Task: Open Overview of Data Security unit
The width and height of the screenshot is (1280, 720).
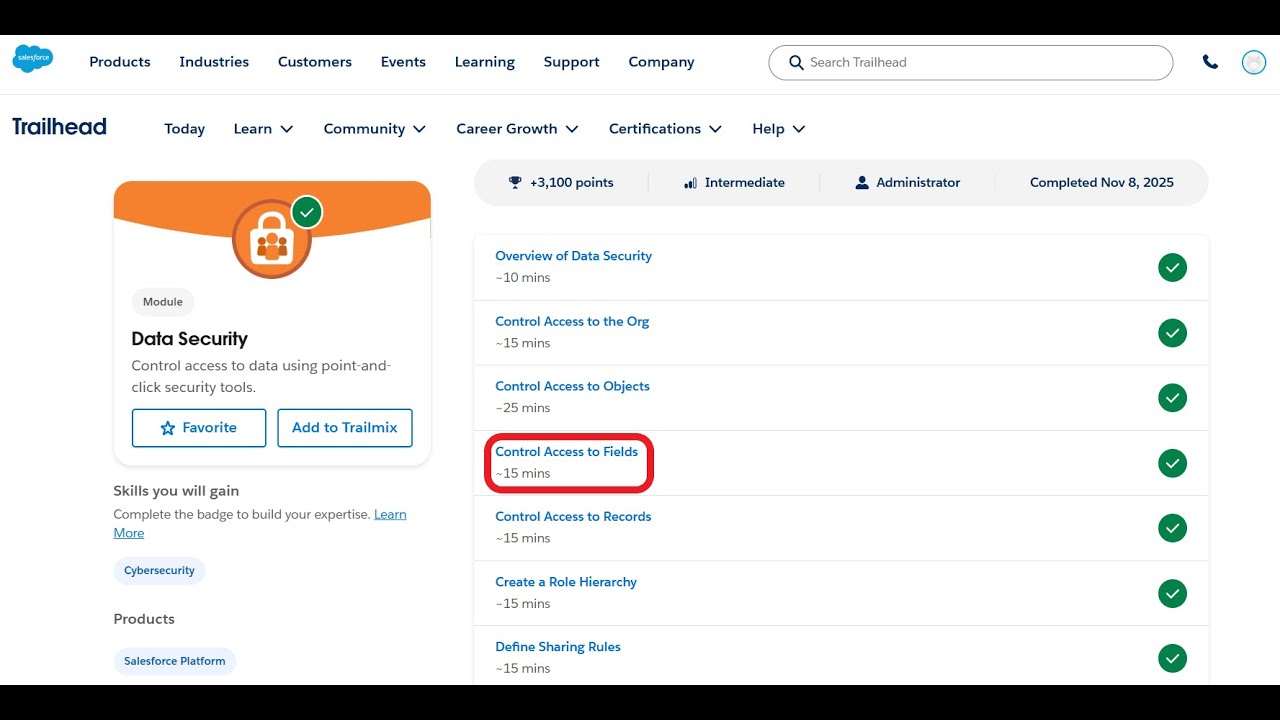Action: pyautogui.click(x=573, y=256)
